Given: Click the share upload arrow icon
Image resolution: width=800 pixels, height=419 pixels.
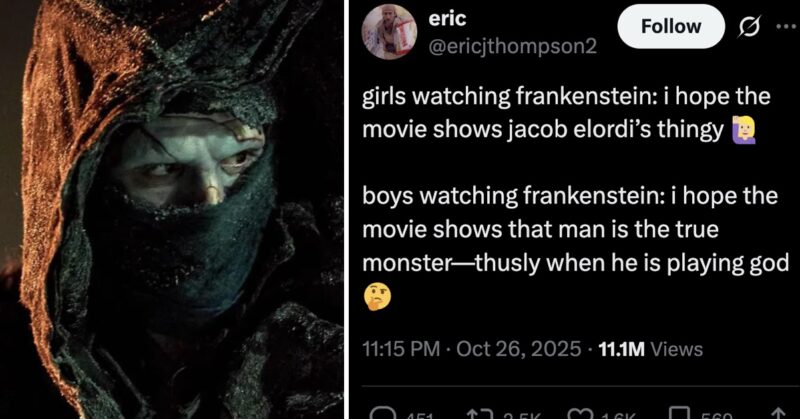Looking at the screenshot, I should (x=778, y=414).
